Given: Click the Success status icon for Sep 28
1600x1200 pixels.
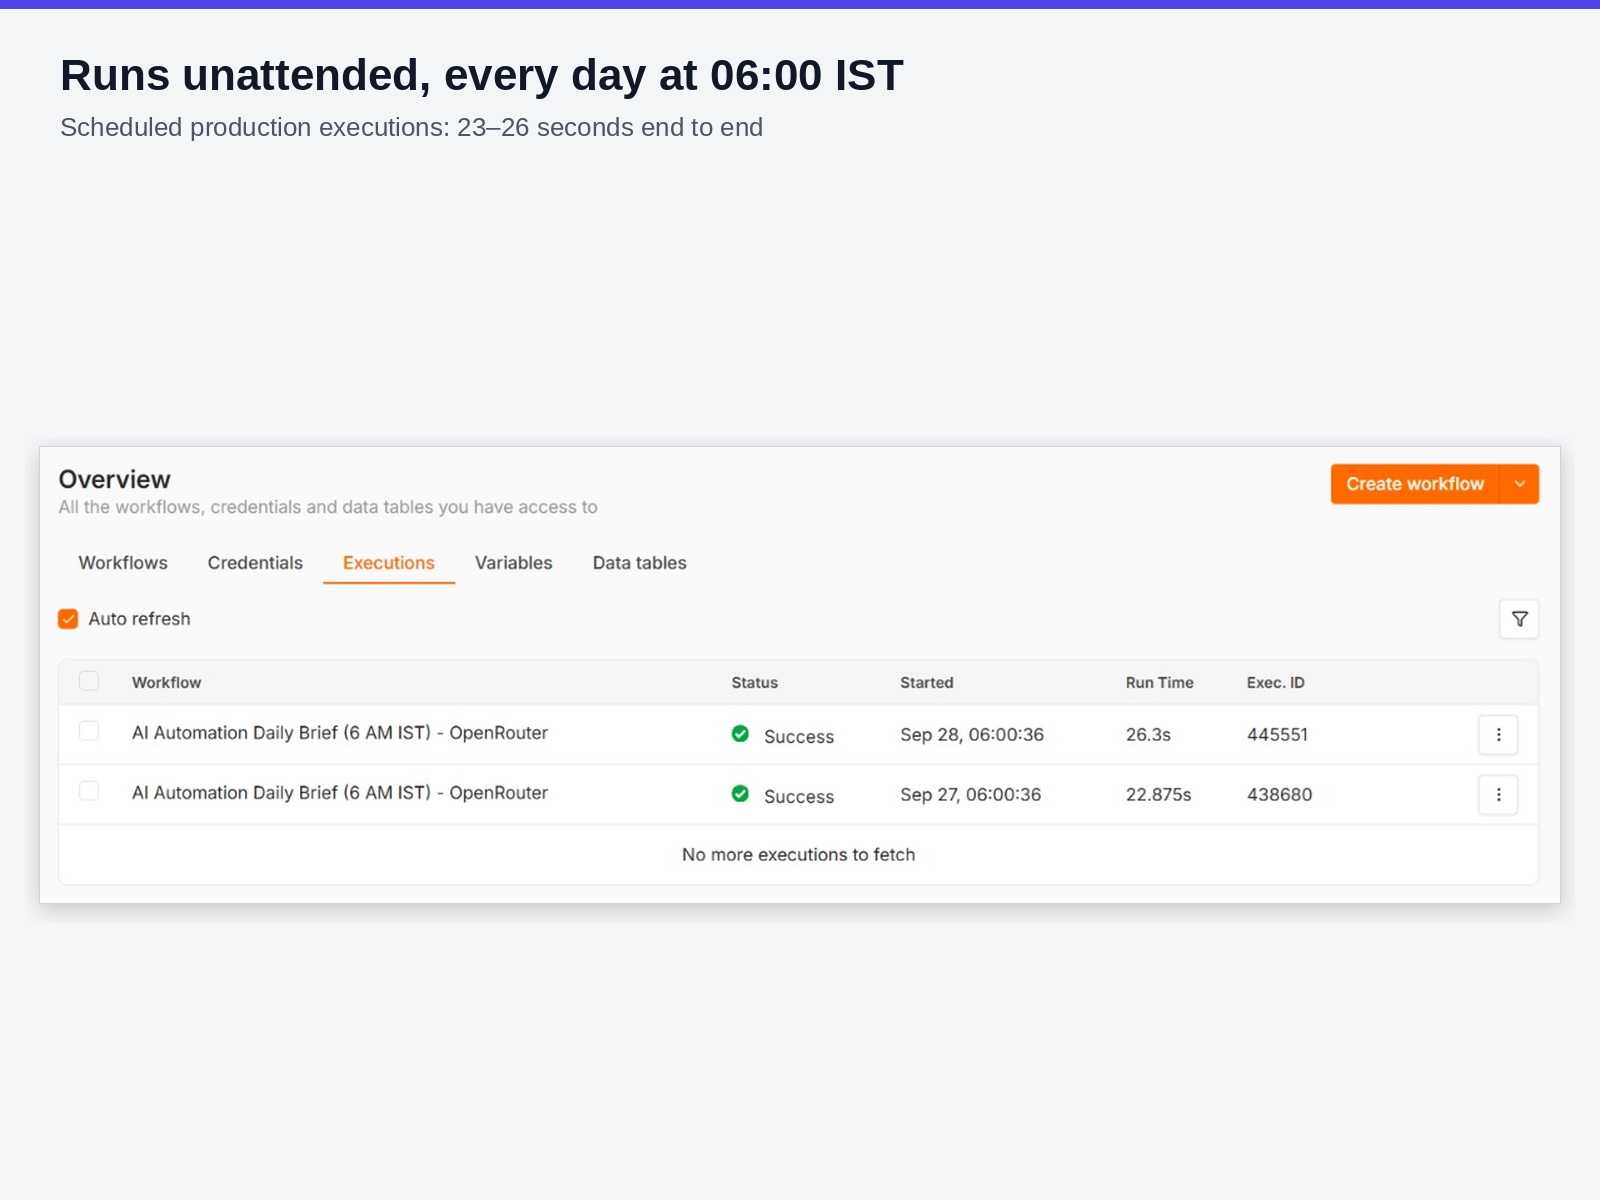Looking at the screenshot, I should click(740, 734).
